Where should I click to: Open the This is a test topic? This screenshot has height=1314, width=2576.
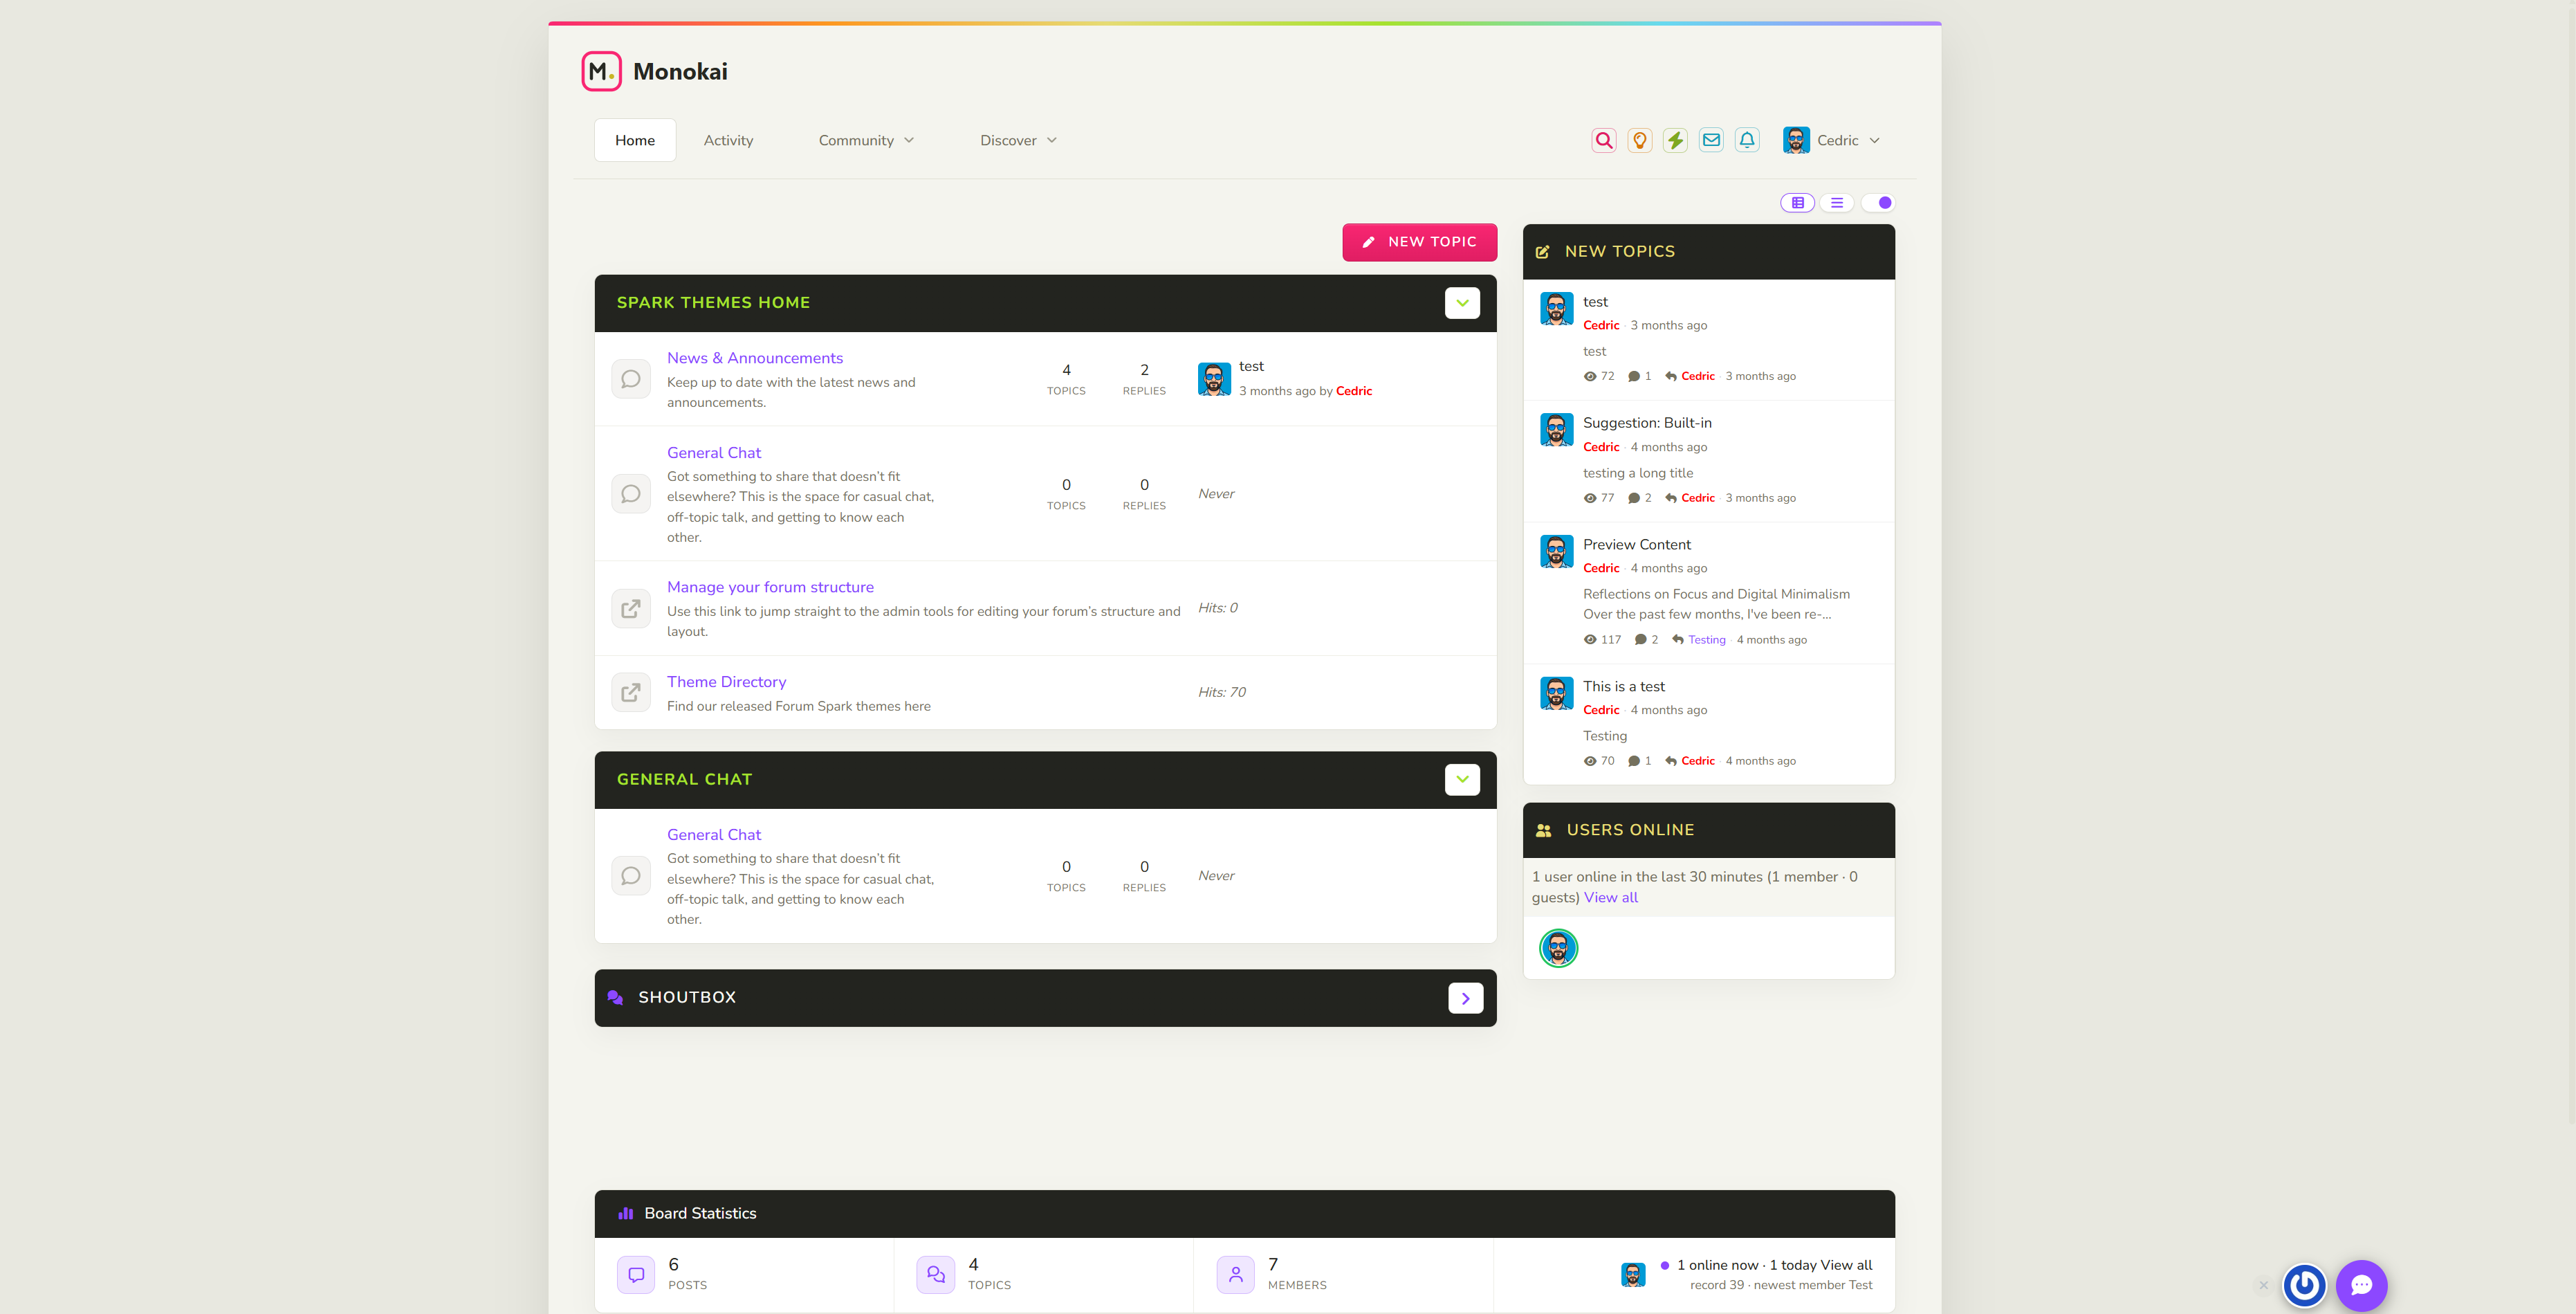1623,687
